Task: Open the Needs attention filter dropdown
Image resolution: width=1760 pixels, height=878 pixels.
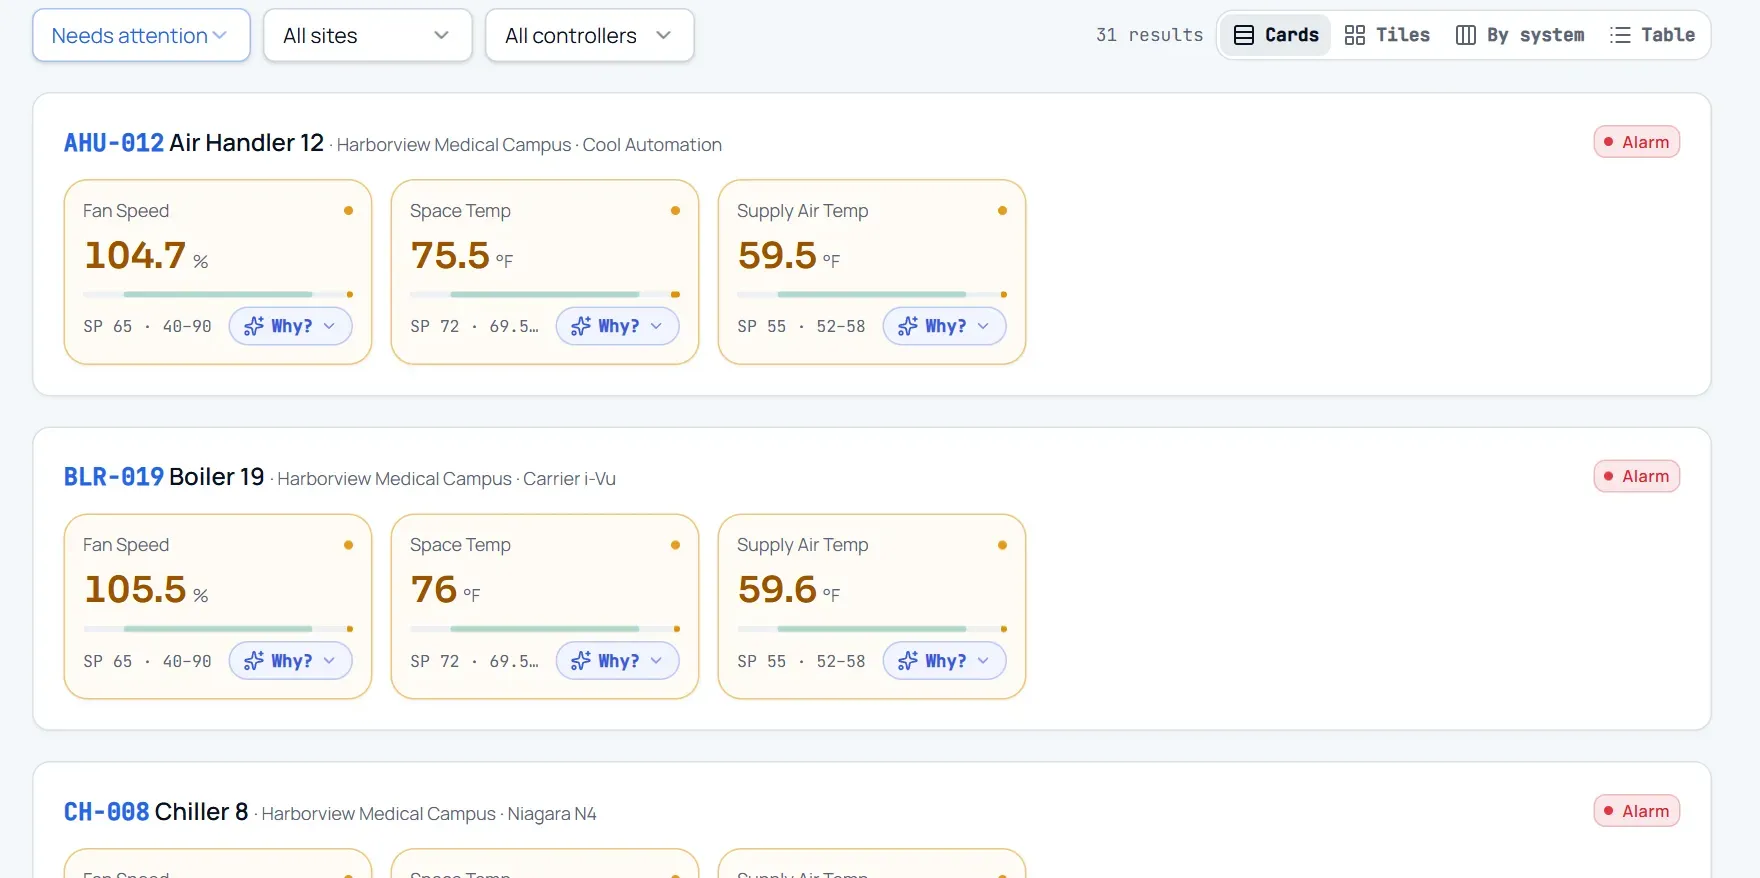Action: [x=141, y=36]
